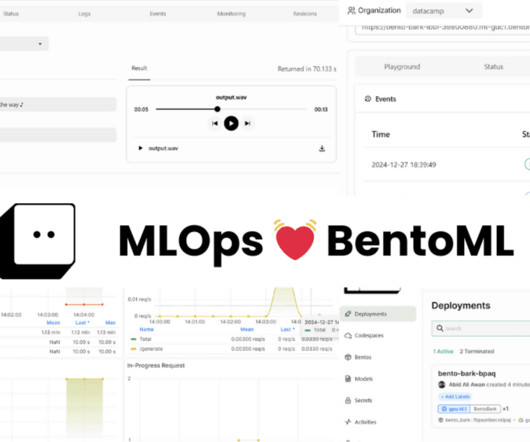
Task: Focus the Deployments search field
Action: (x=481, y=328)
